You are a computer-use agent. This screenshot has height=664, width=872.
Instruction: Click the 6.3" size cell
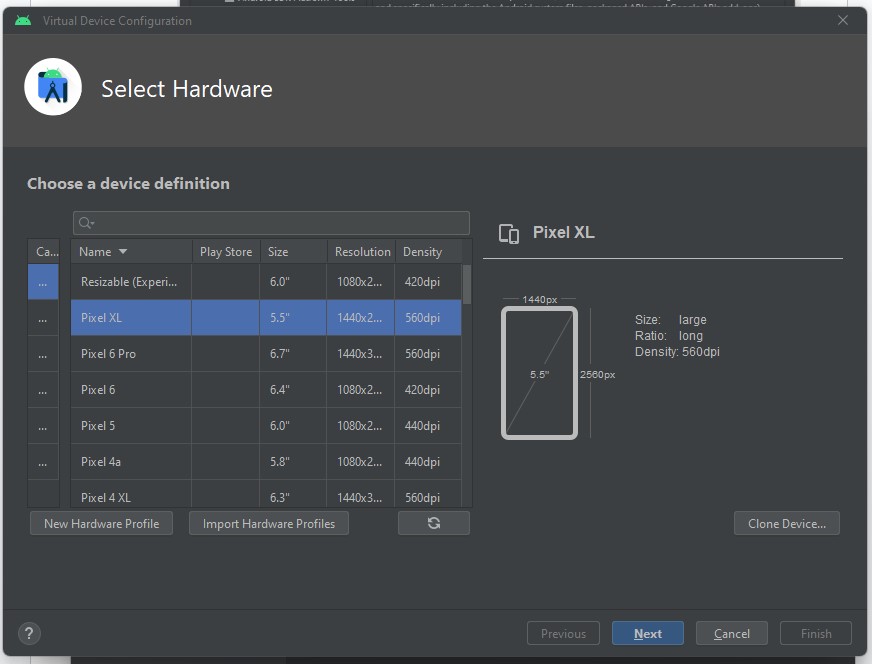pos(293,494)
